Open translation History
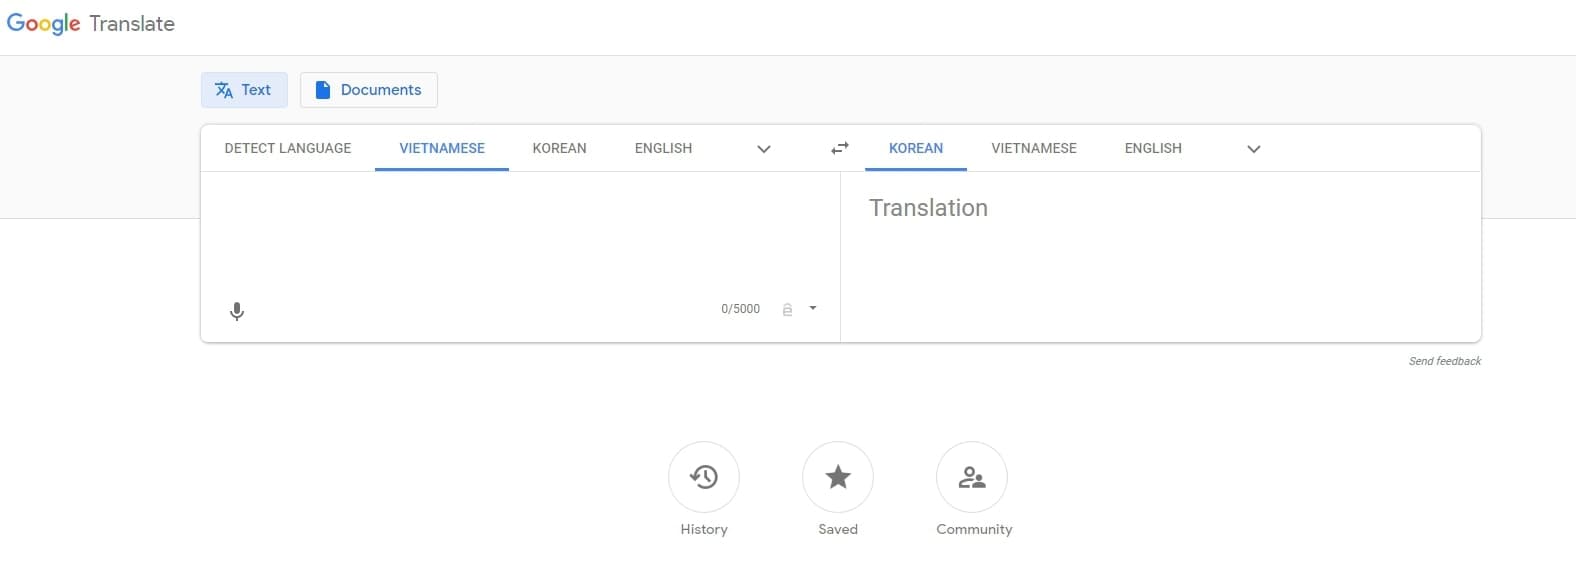 (704, 477)
